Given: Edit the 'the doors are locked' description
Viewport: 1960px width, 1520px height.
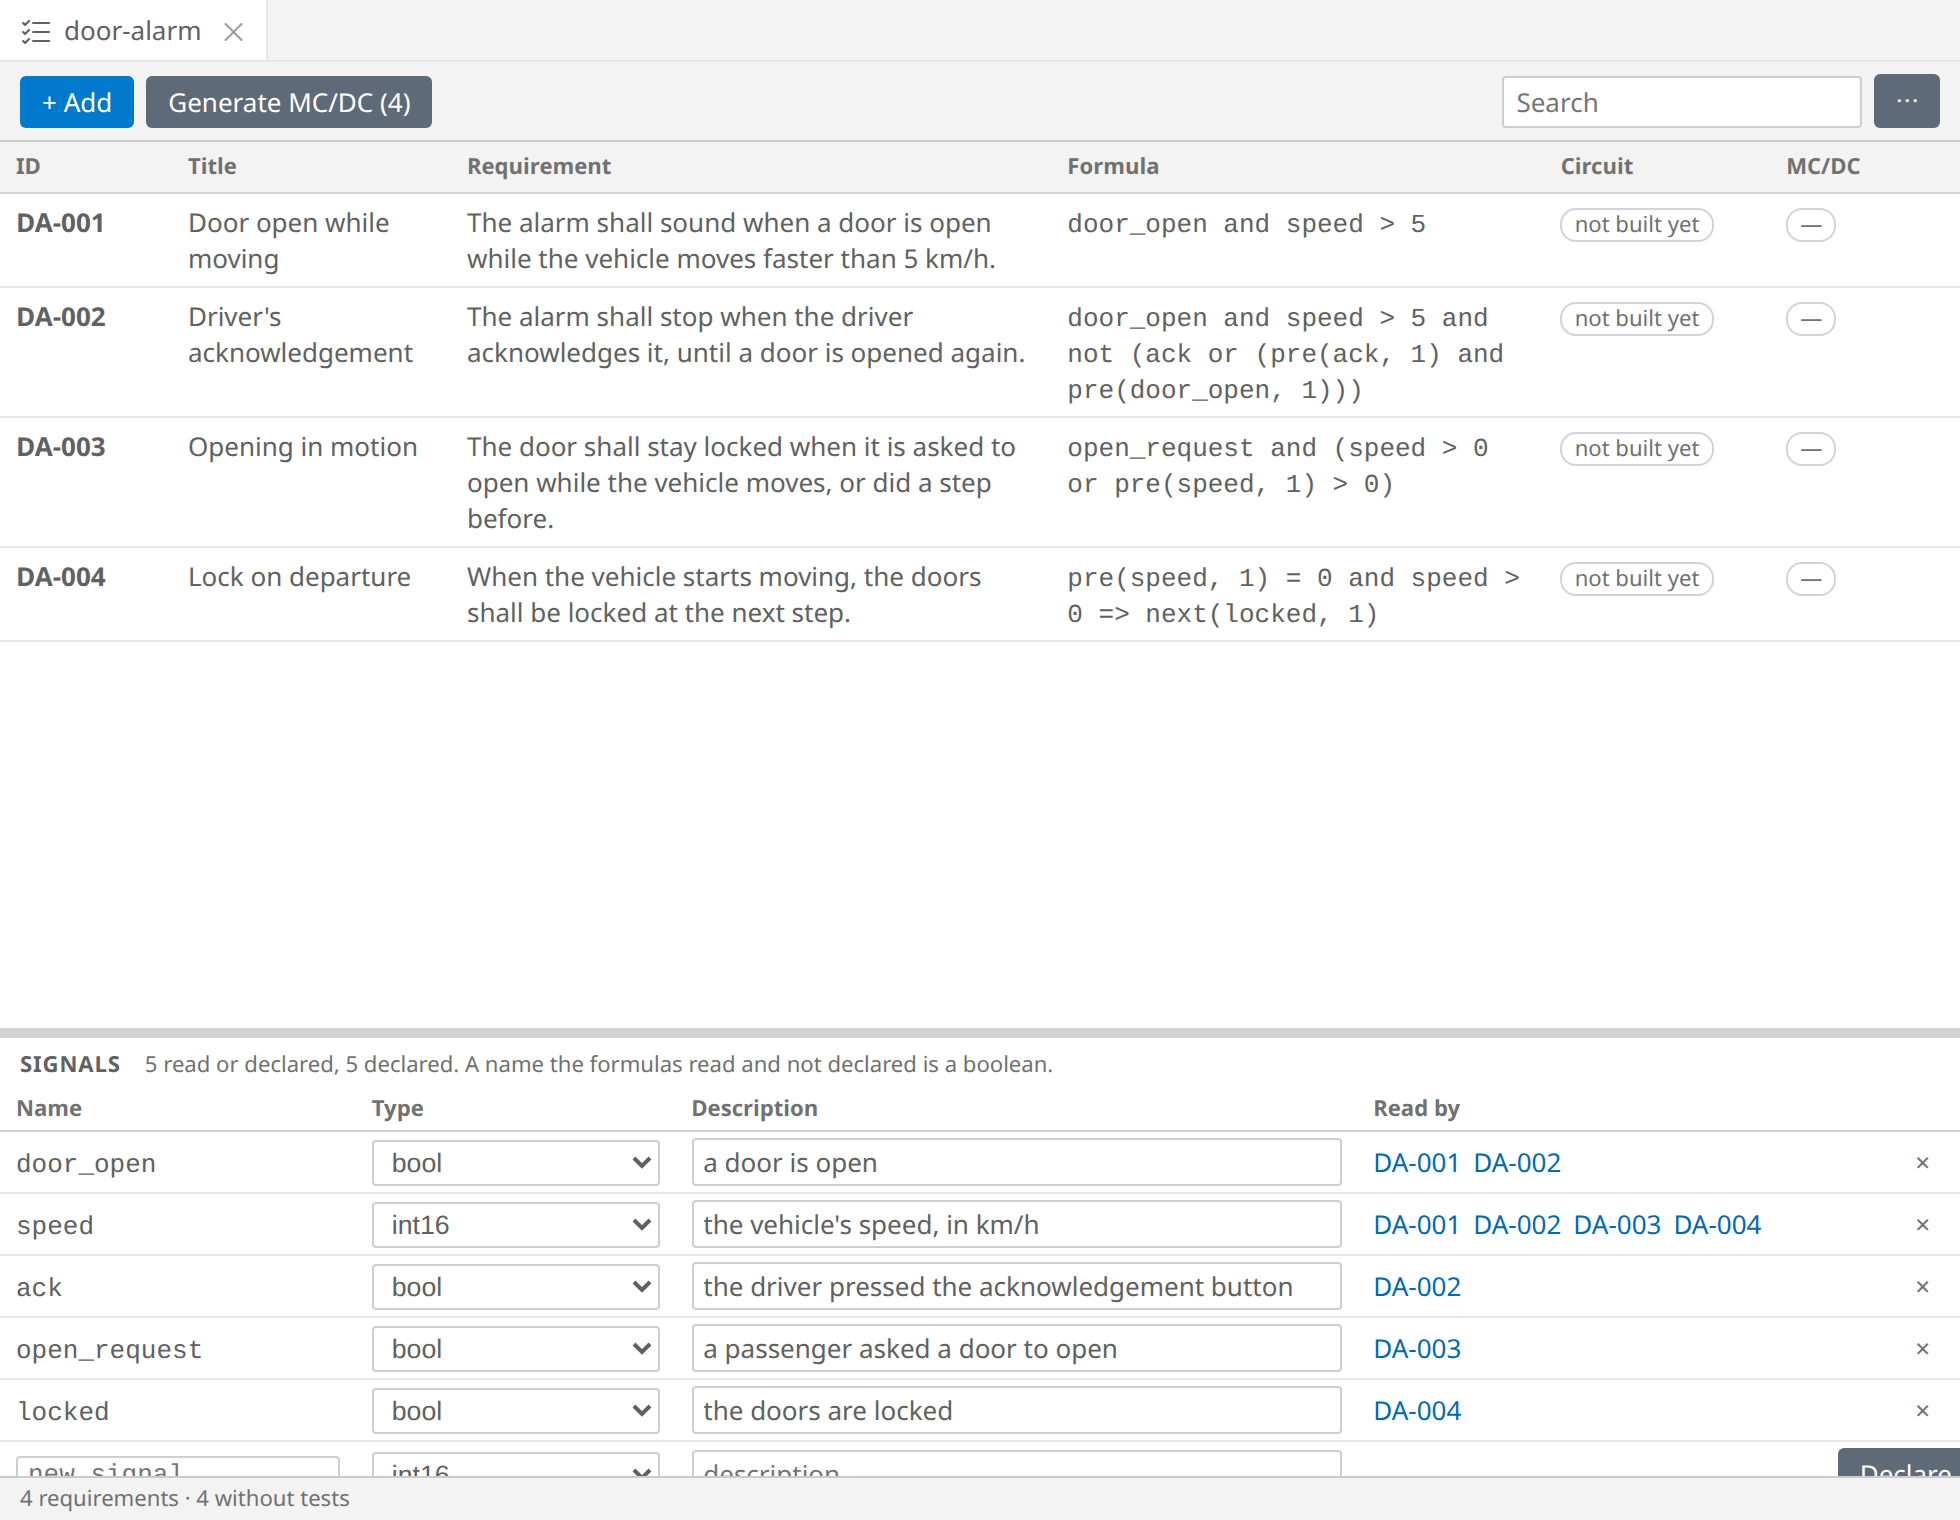Looking at the screenshot, I should point(1016,1411).
